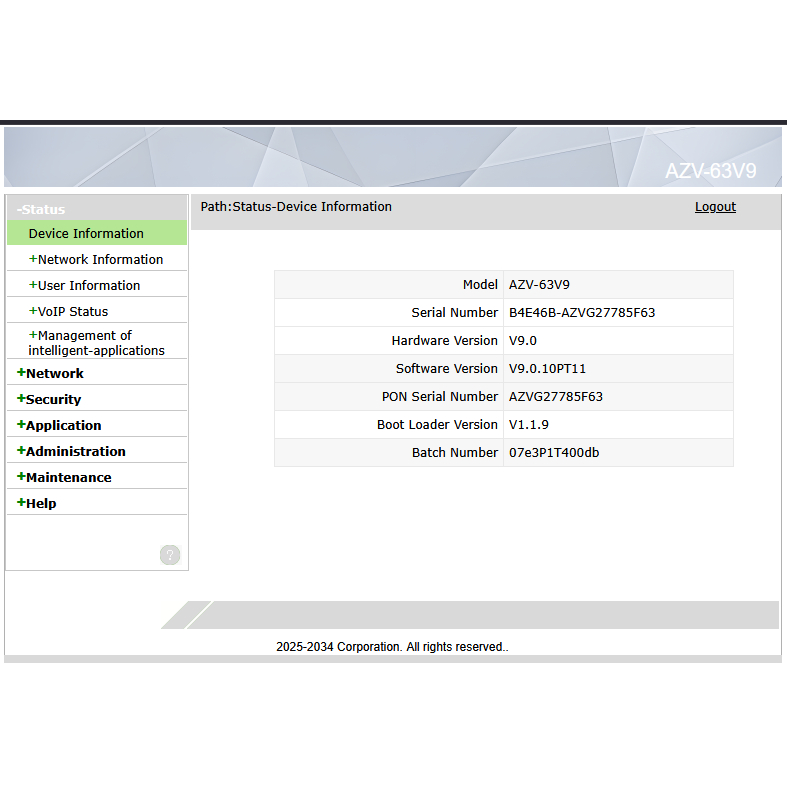The width and height of the screenshot is (787, 787).
Task: Click the Batch Number value 07e3P1T400db
Action: click(554, 453)
